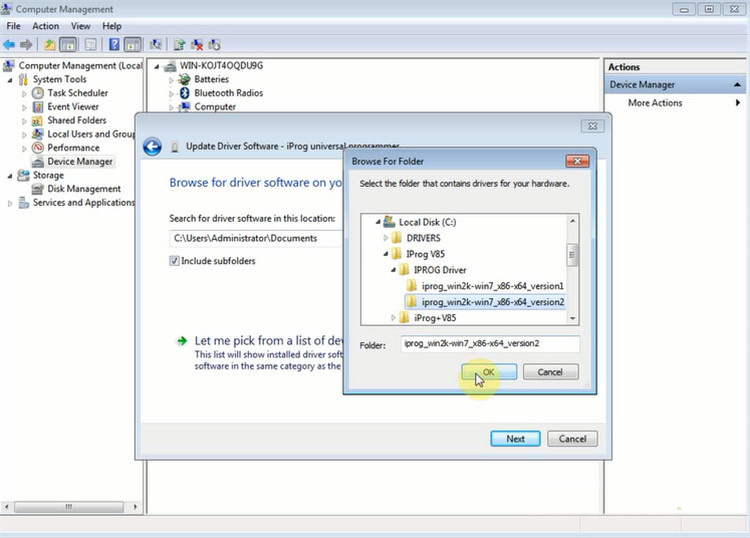
Task: Expand the iProg+V85 folder node
Action: pyautogui.click(x=393, y=318)
